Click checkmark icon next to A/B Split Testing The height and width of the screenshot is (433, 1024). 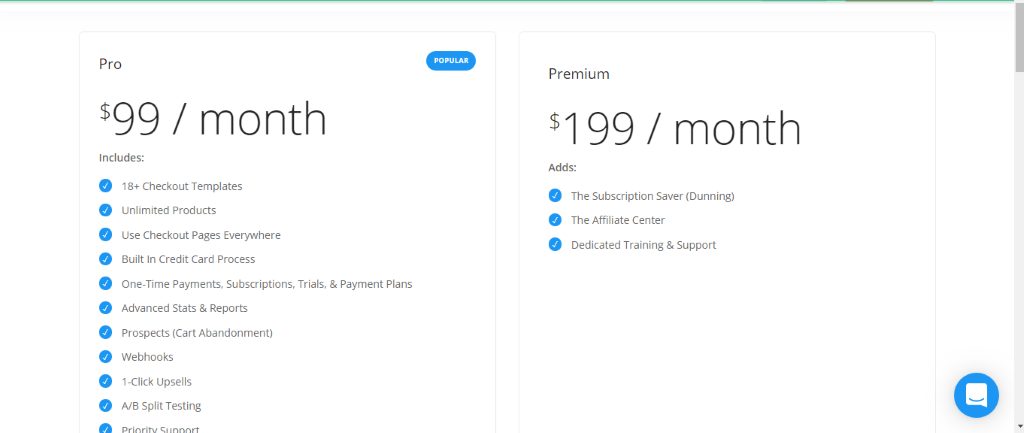tap(105, 406)
